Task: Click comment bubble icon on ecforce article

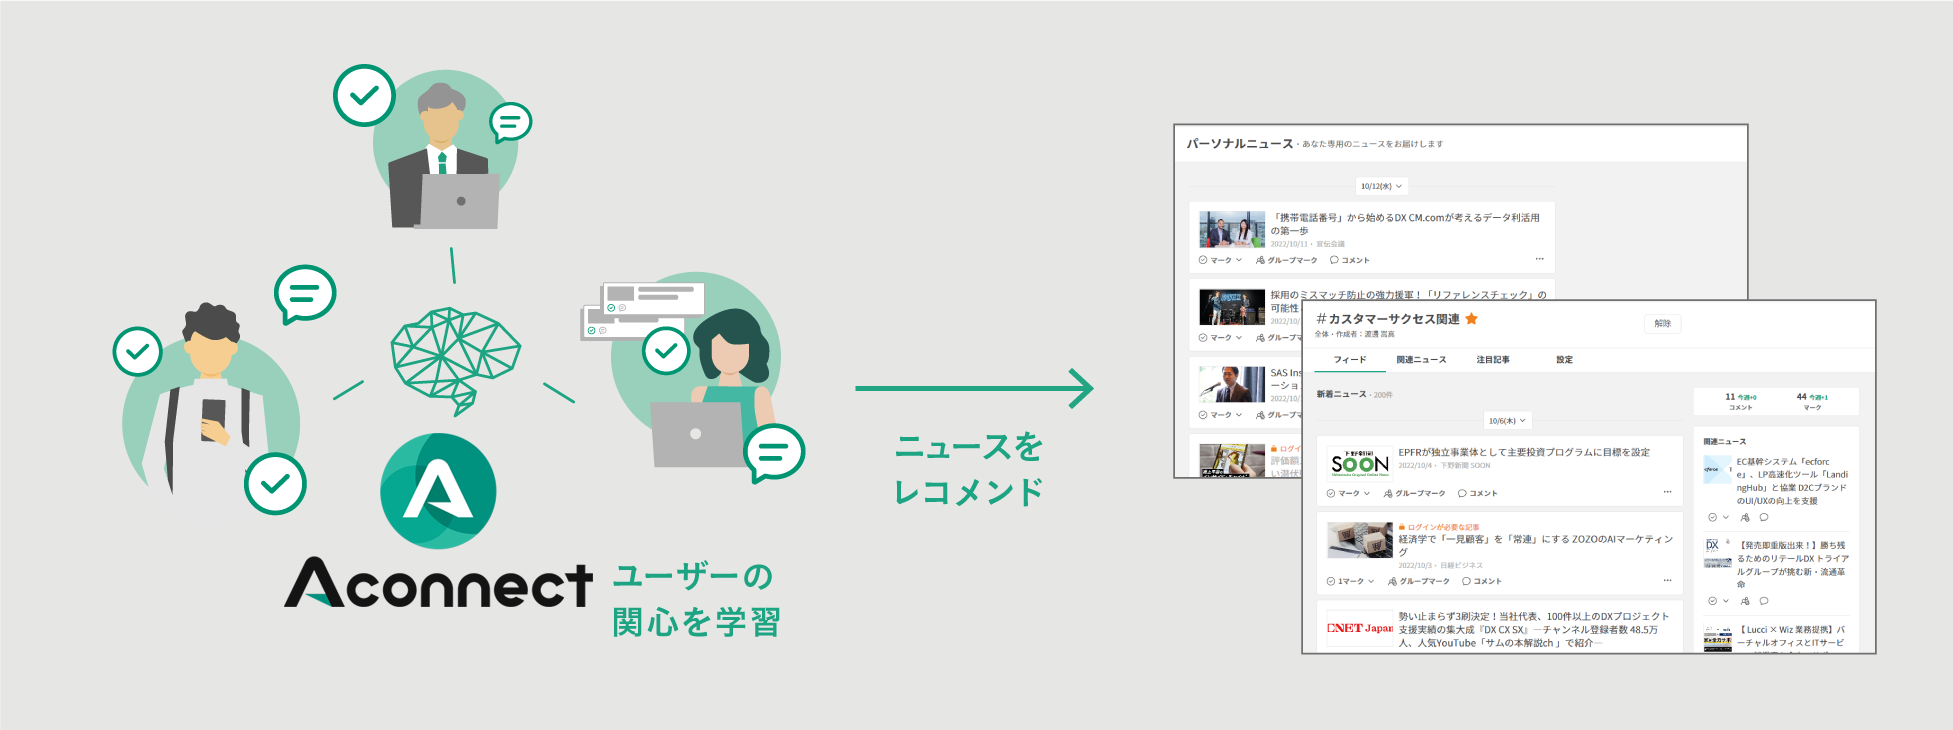Action: (1764, 518)
